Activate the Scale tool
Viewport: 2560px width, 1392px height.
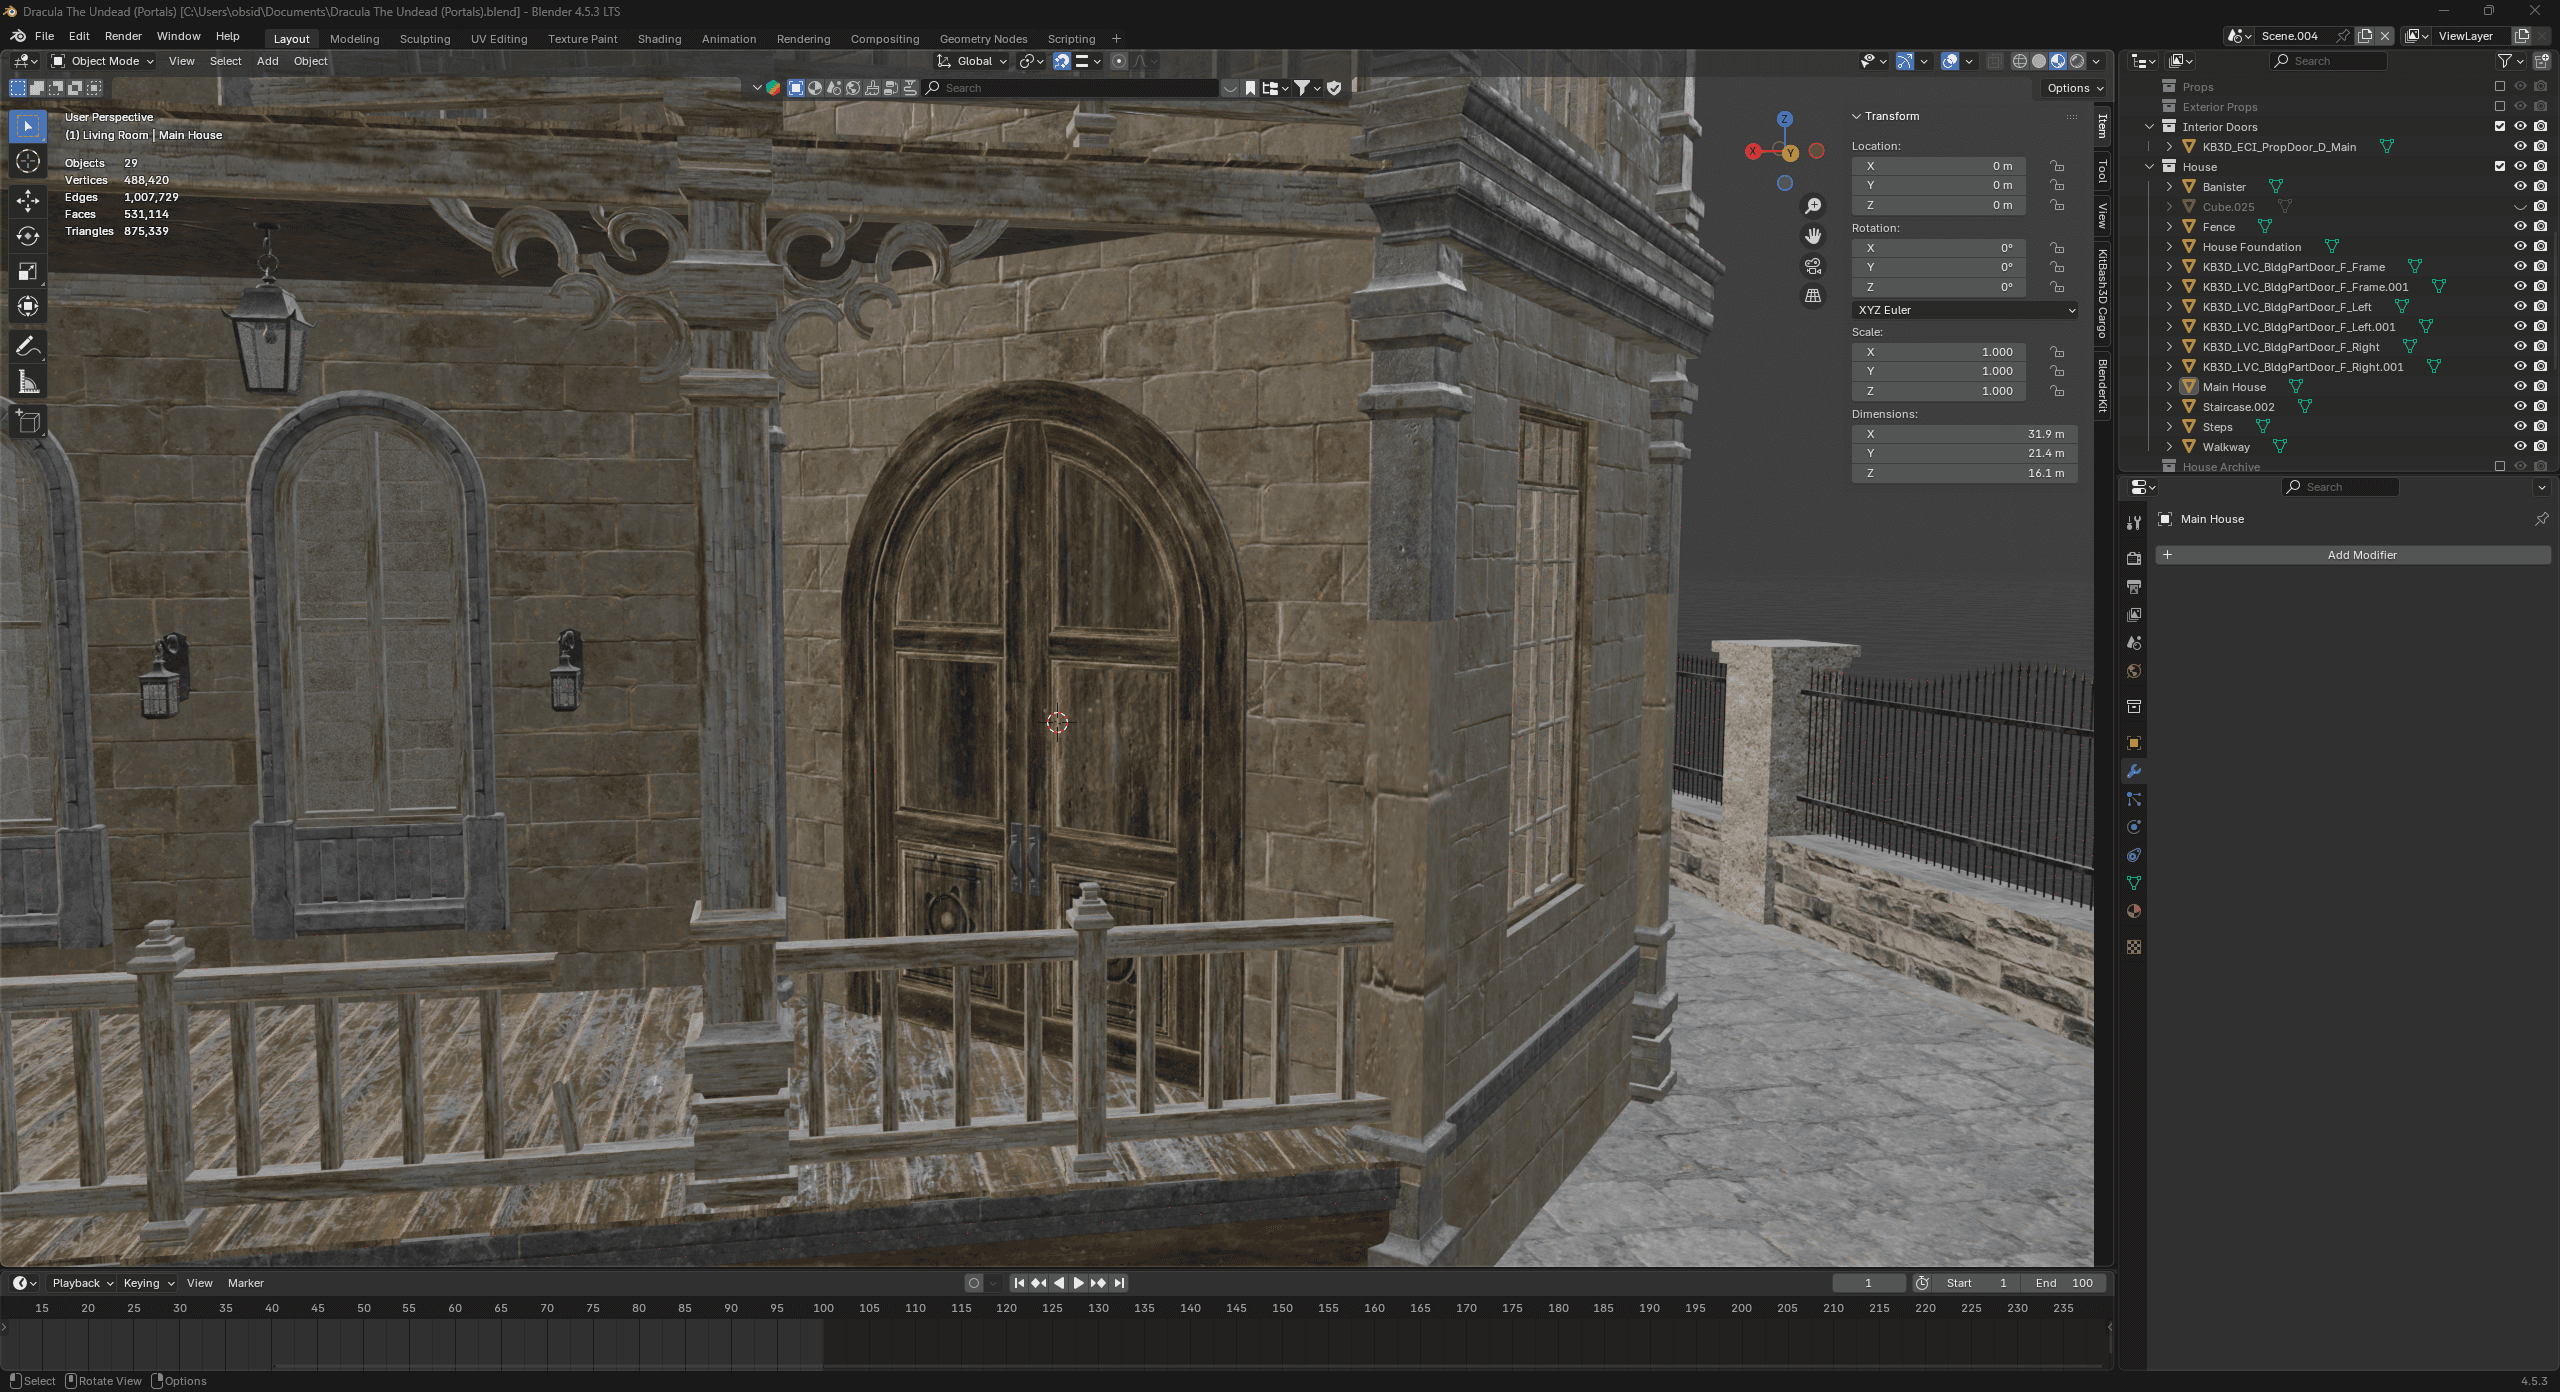pos(28,271)
